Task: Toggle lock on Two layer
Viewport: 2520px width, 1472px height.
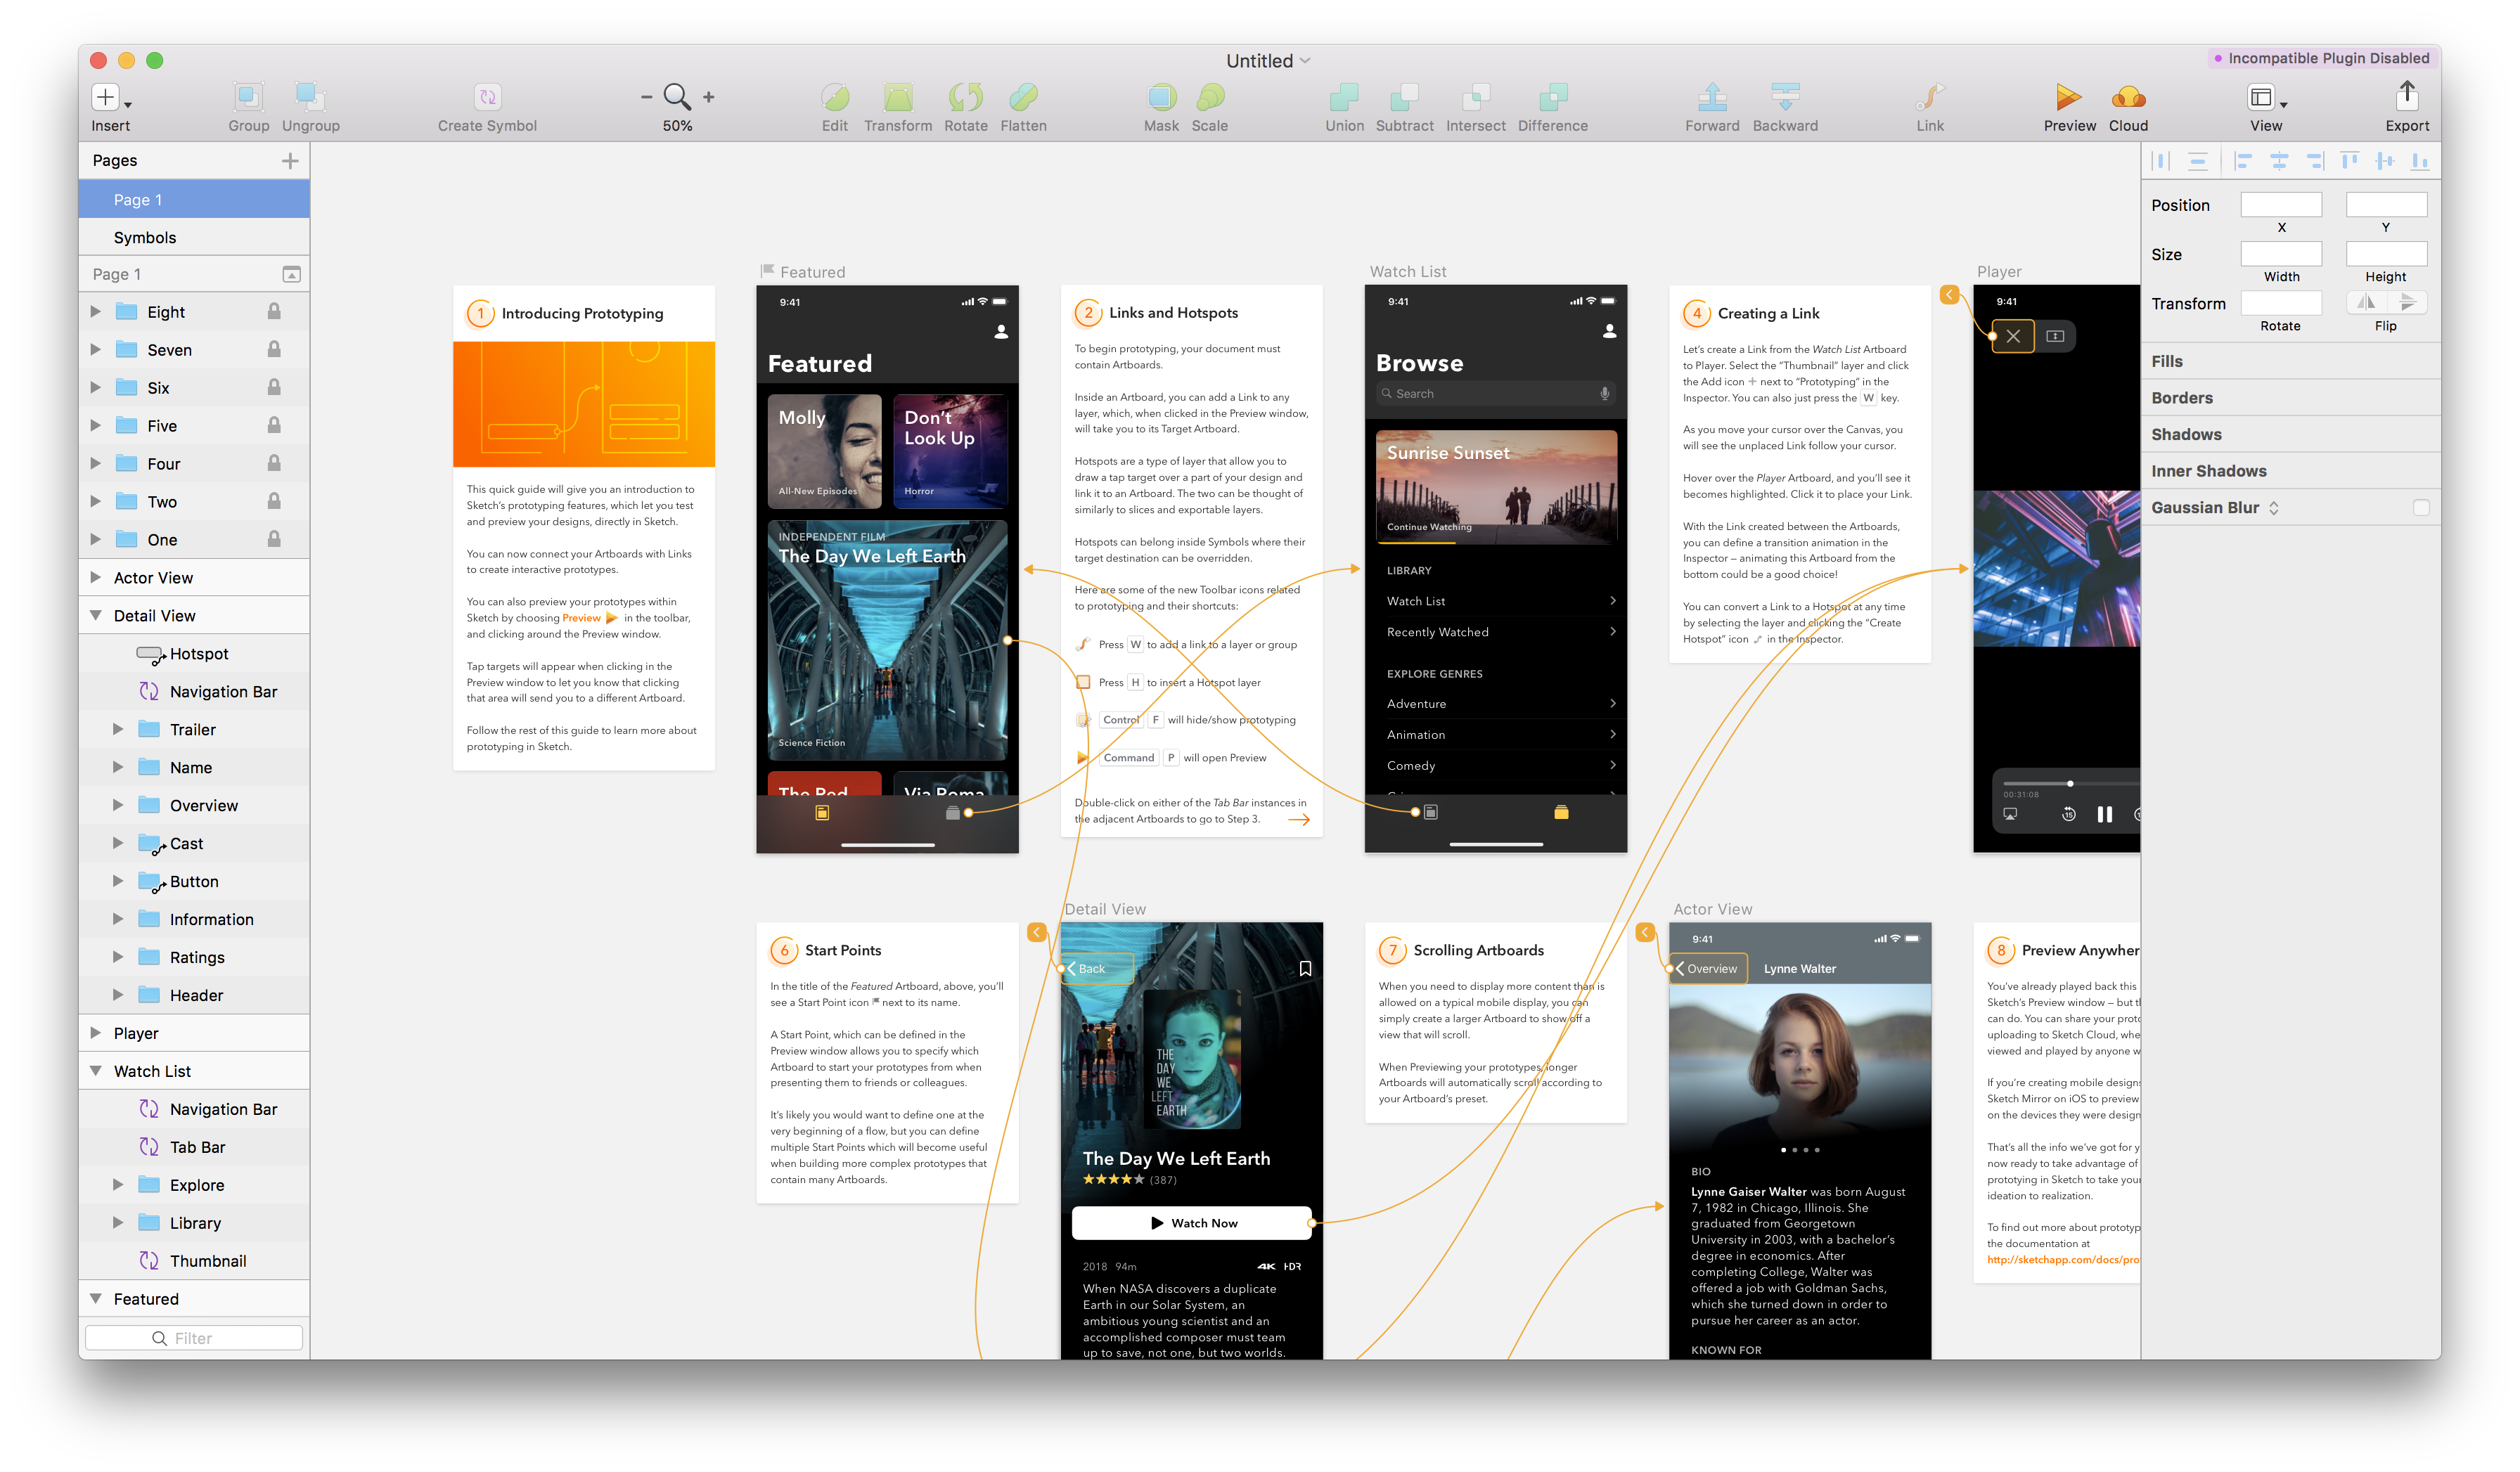Action: pos(274,502)
